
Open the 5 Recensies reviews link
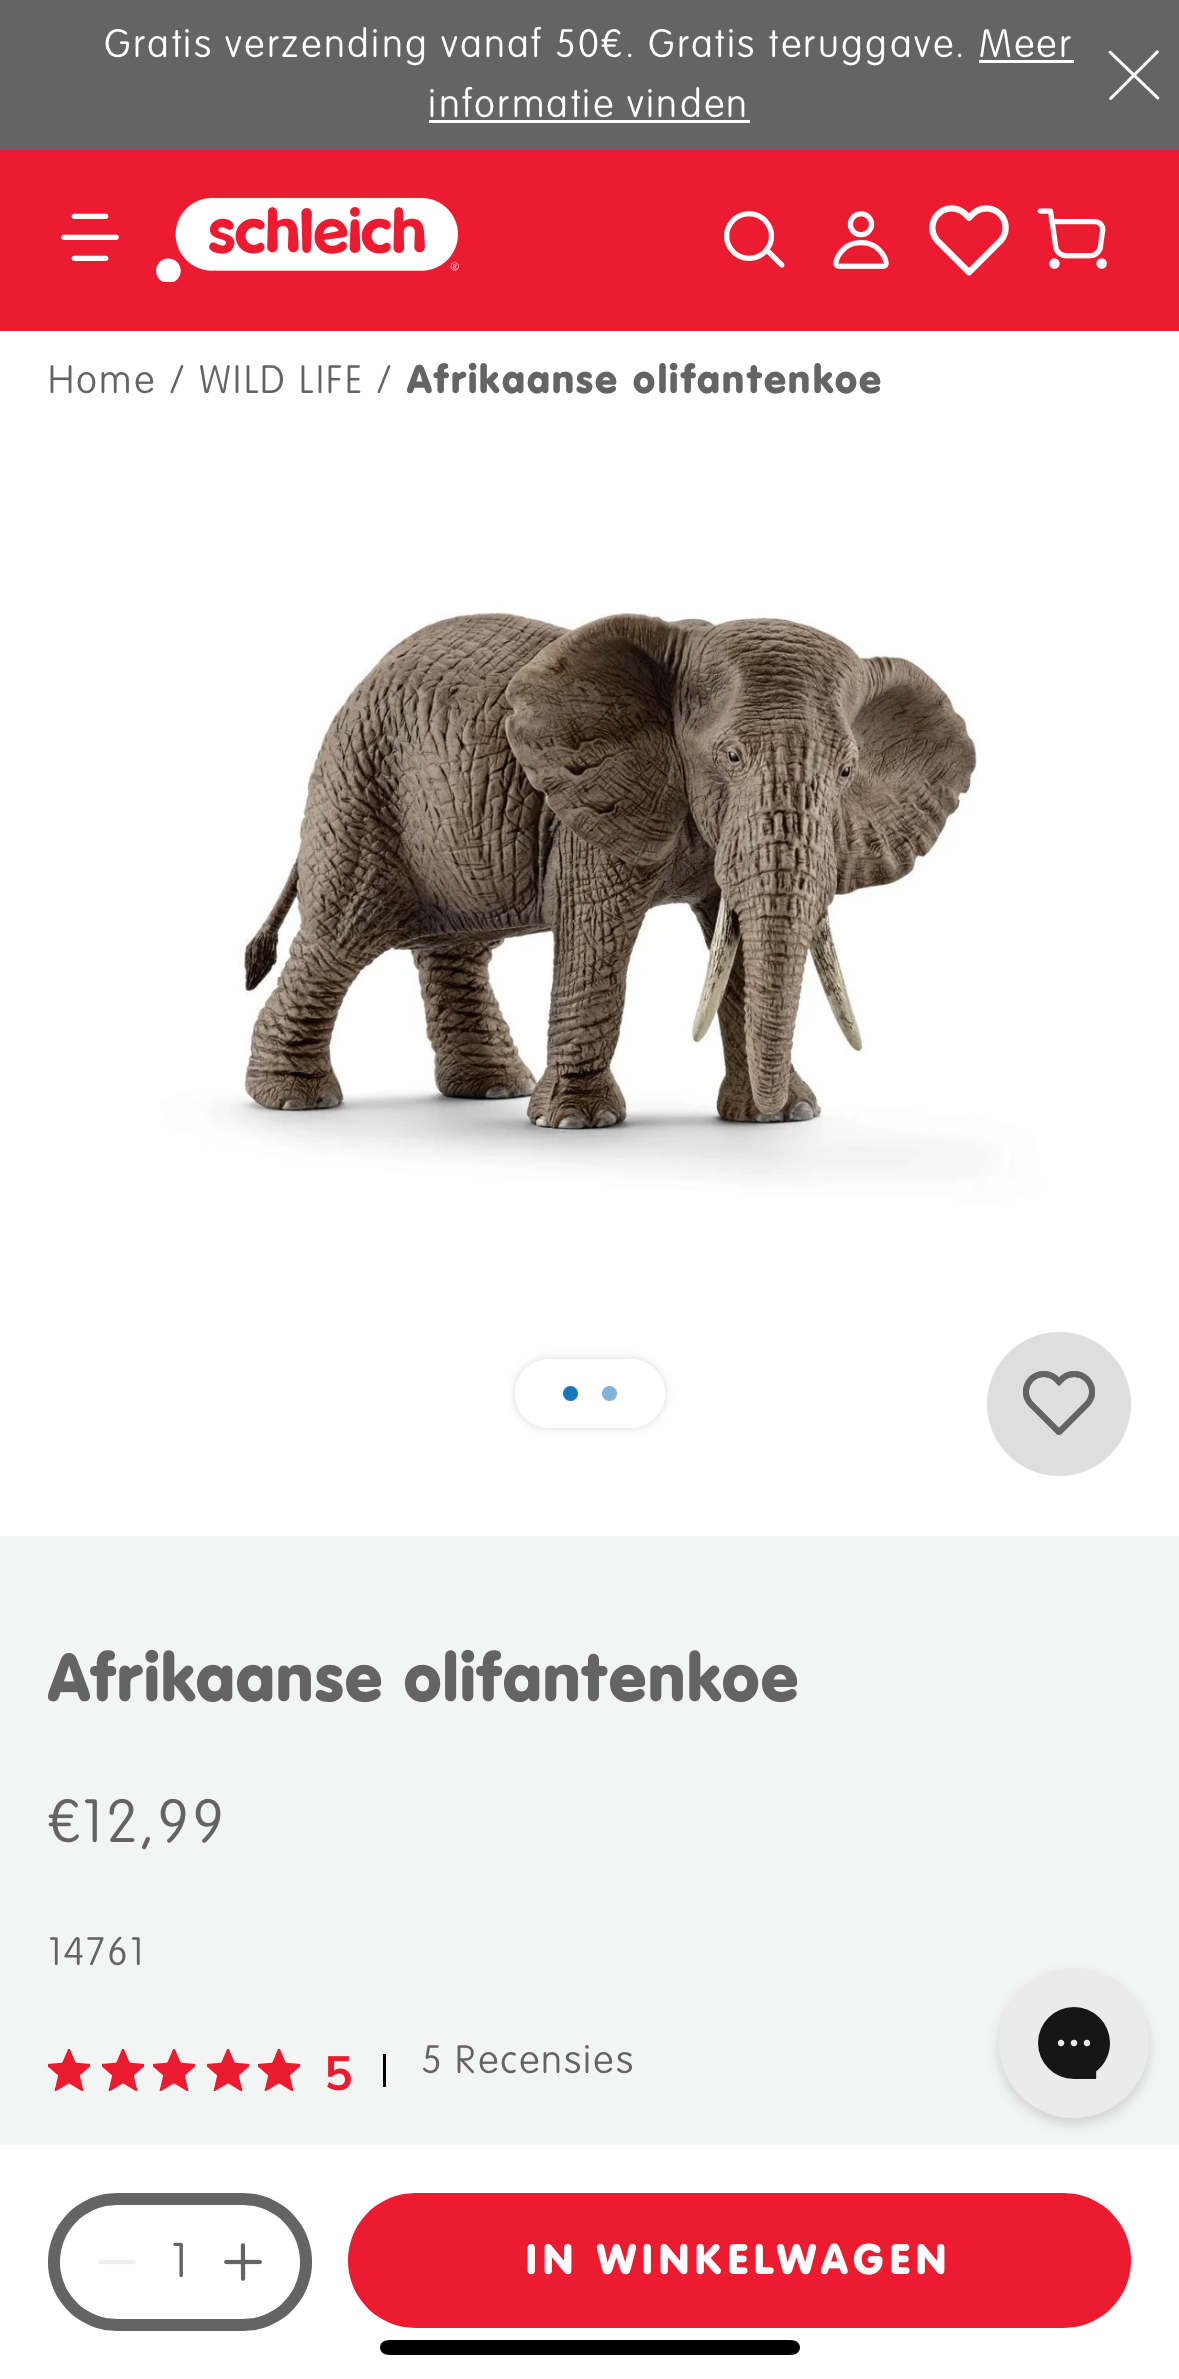coord(527,2061)
